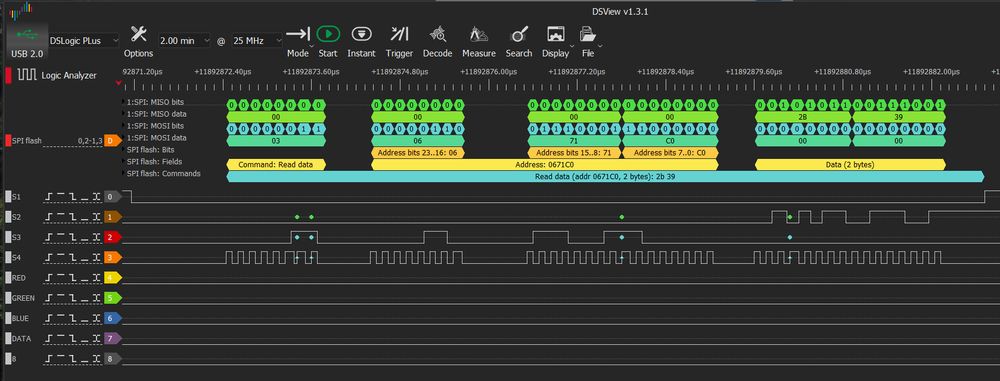Expand the 1:SPI: MISO bits row
Image resolution: width=1000 pixels, height=381 pixels.
[x=124, y=102]
